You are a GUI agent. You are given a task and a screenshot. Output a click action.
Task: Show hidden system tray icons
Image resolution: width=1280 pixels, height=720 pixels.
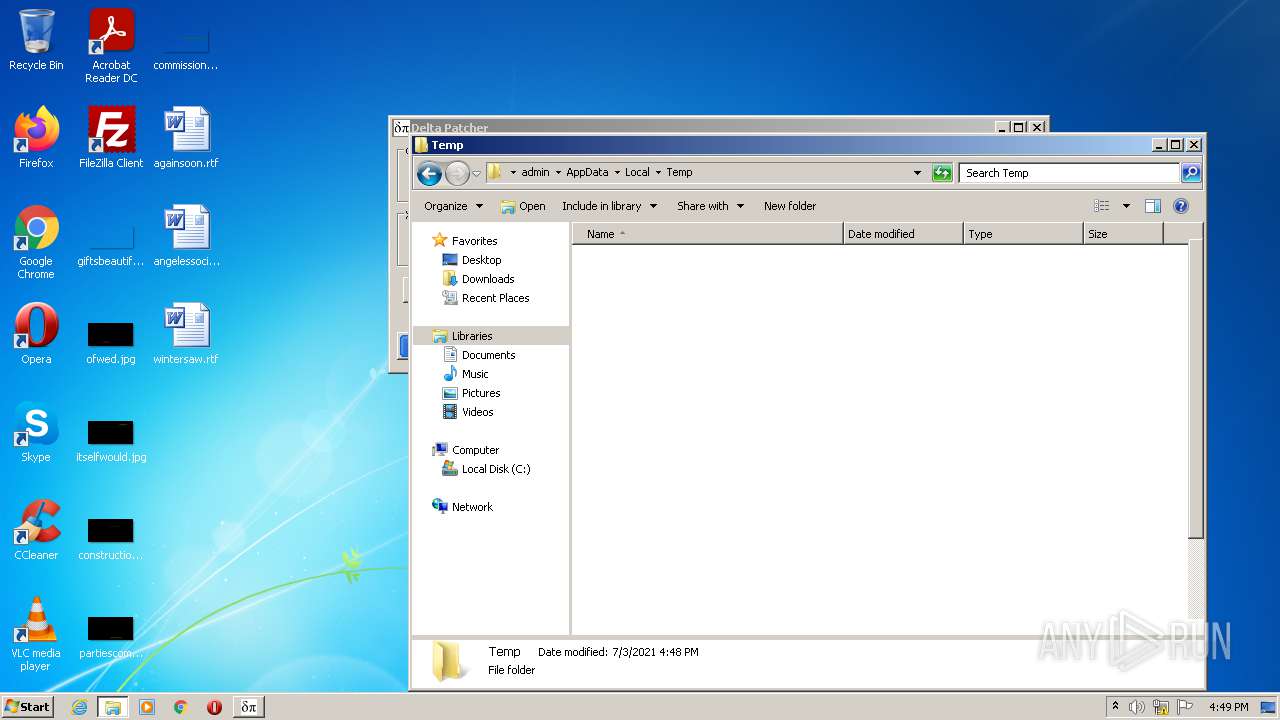click(x=1115, y=707)
